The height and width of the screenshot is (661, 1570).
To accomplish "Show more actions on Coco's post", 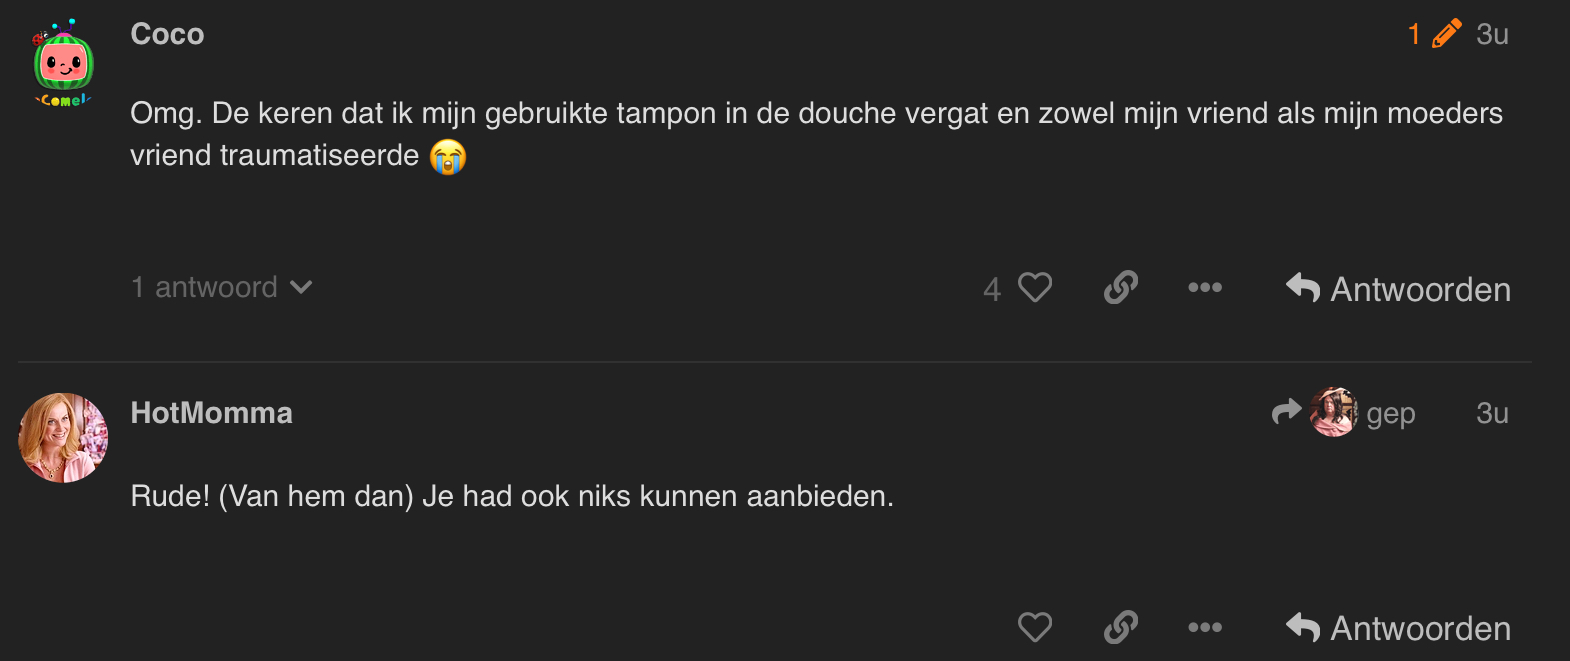I will point(1205,288).
